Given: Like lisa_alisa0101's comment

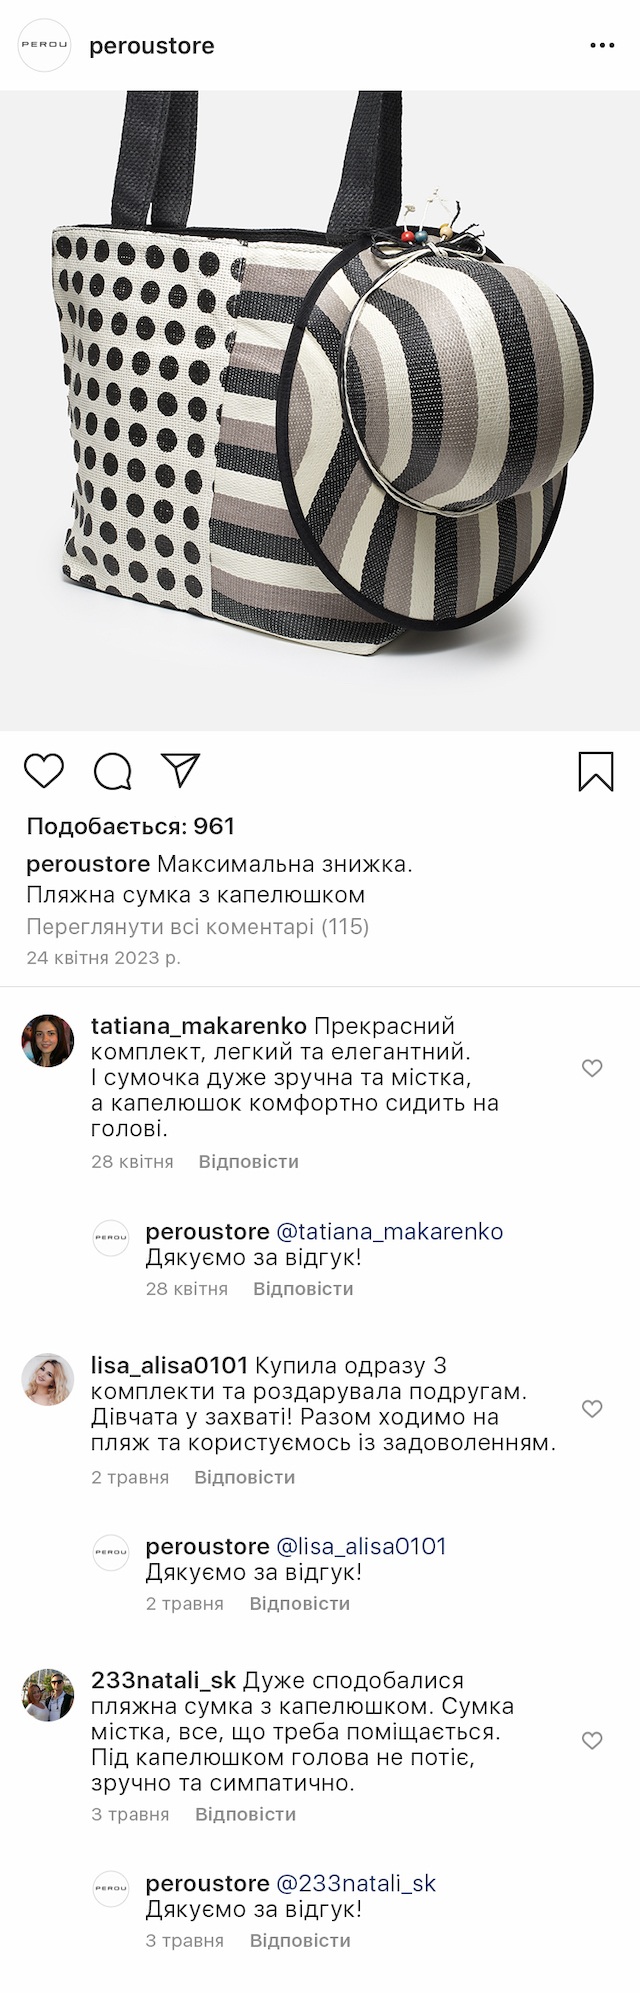Looking at the screenshot, I should [x=592, y=1408].
